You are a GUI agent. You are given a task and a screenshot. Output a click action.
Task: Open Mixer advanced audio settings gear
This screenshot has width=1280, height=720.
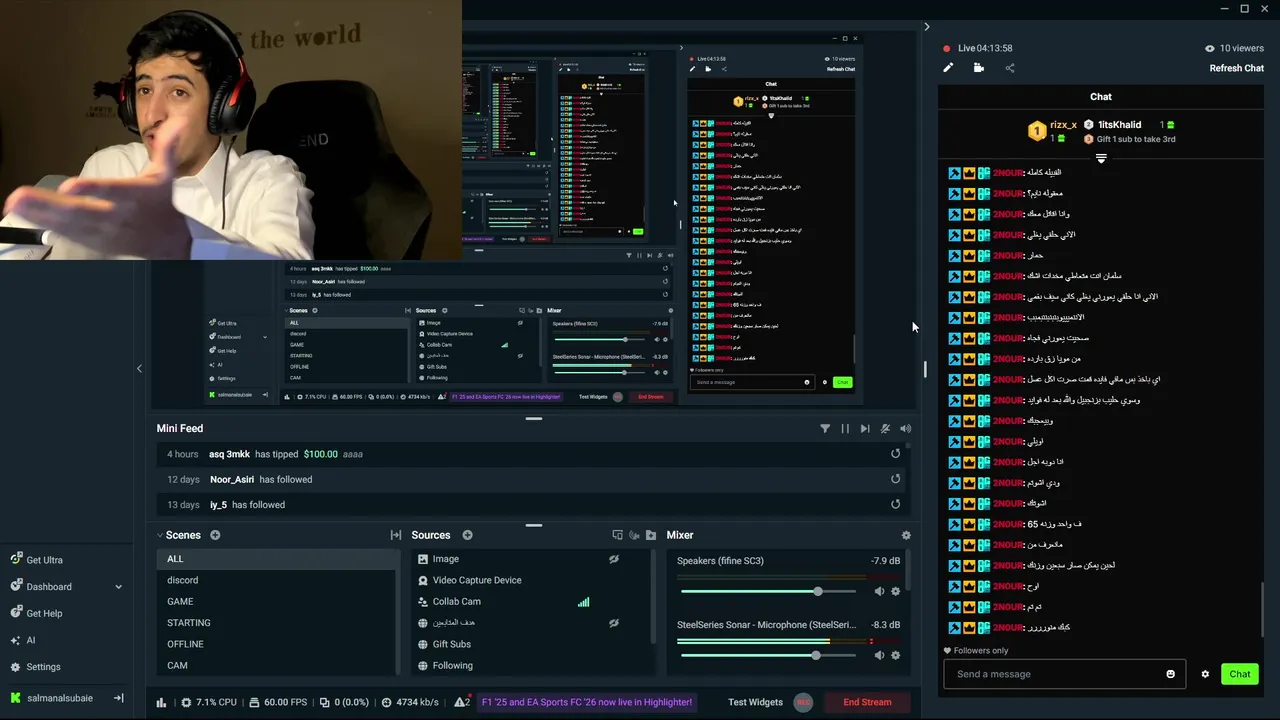point(906,535)
